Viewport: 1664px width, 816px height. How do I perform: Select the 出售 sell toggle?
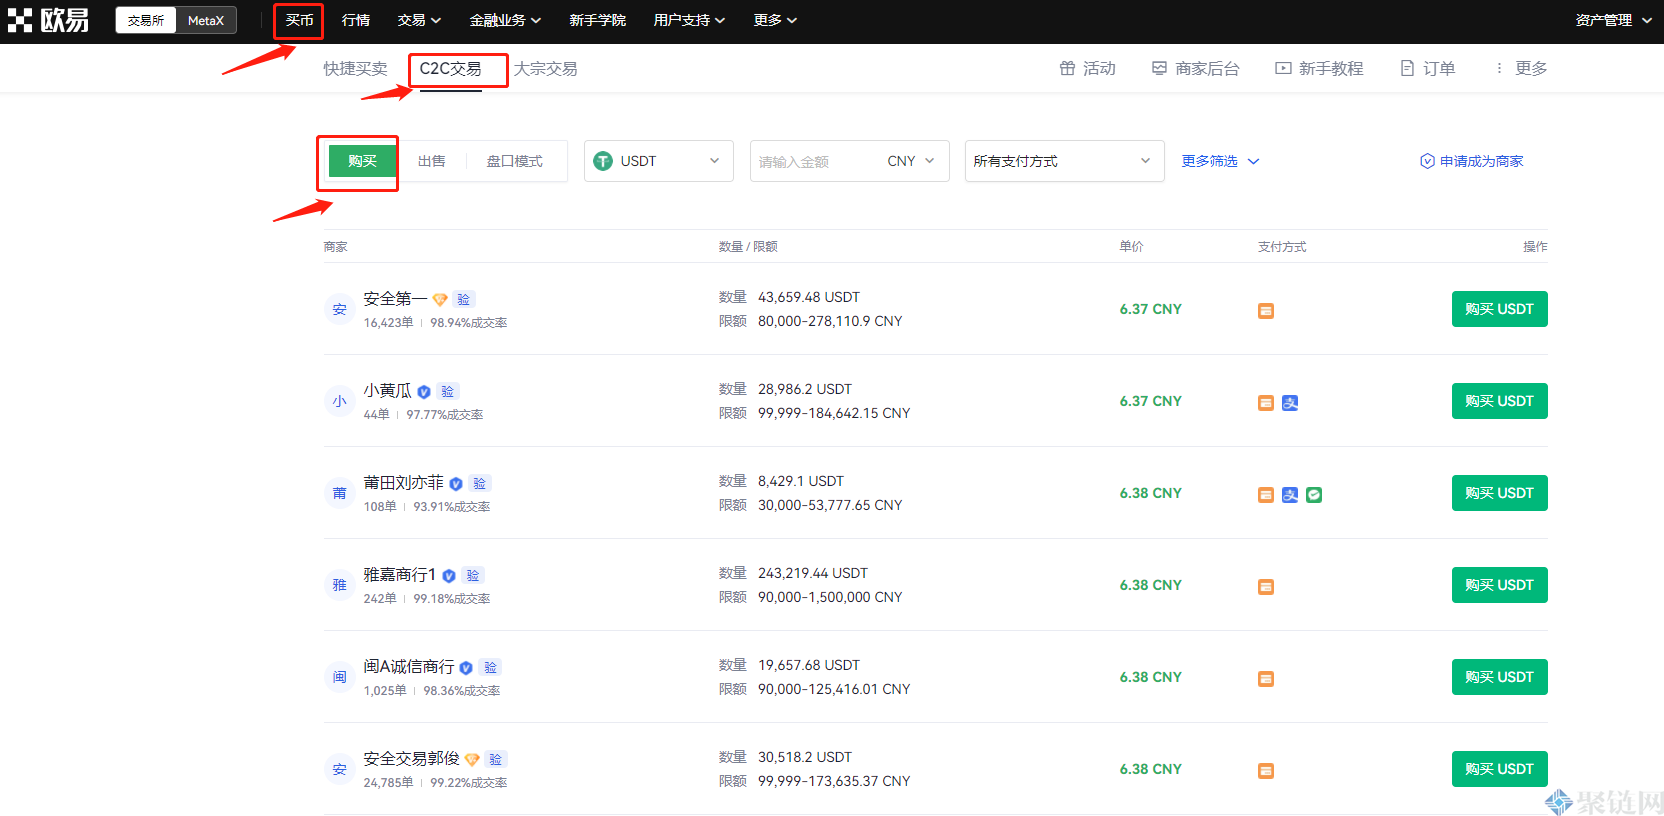click(x=432, y=161)
